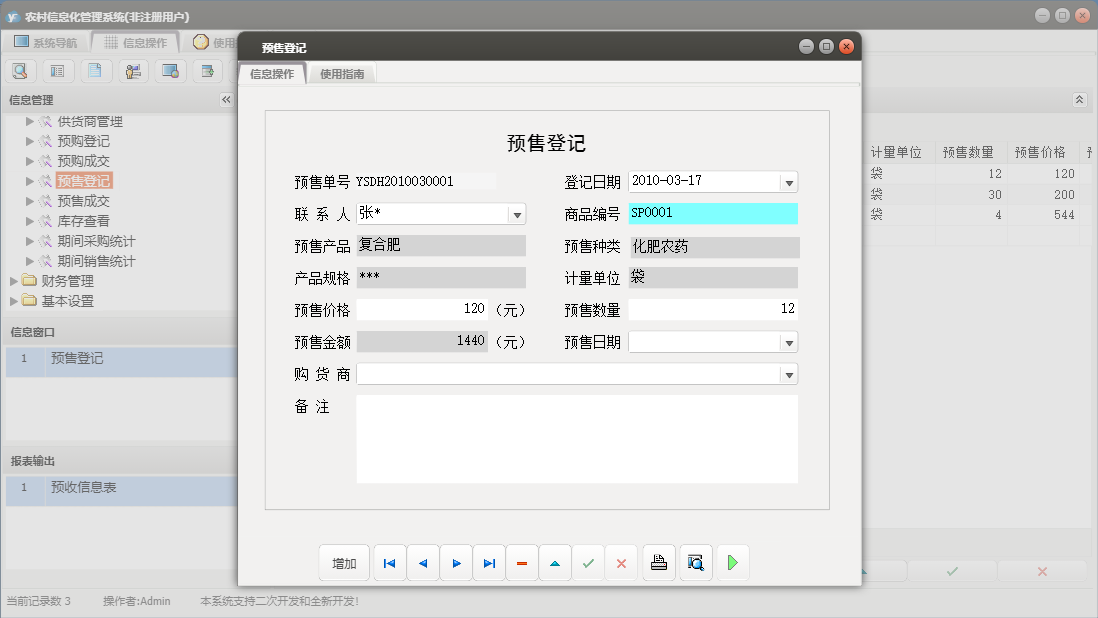The image size is (1098, 618).
Task: Jump to the first record with the navigation control
Action: [389, 562]
